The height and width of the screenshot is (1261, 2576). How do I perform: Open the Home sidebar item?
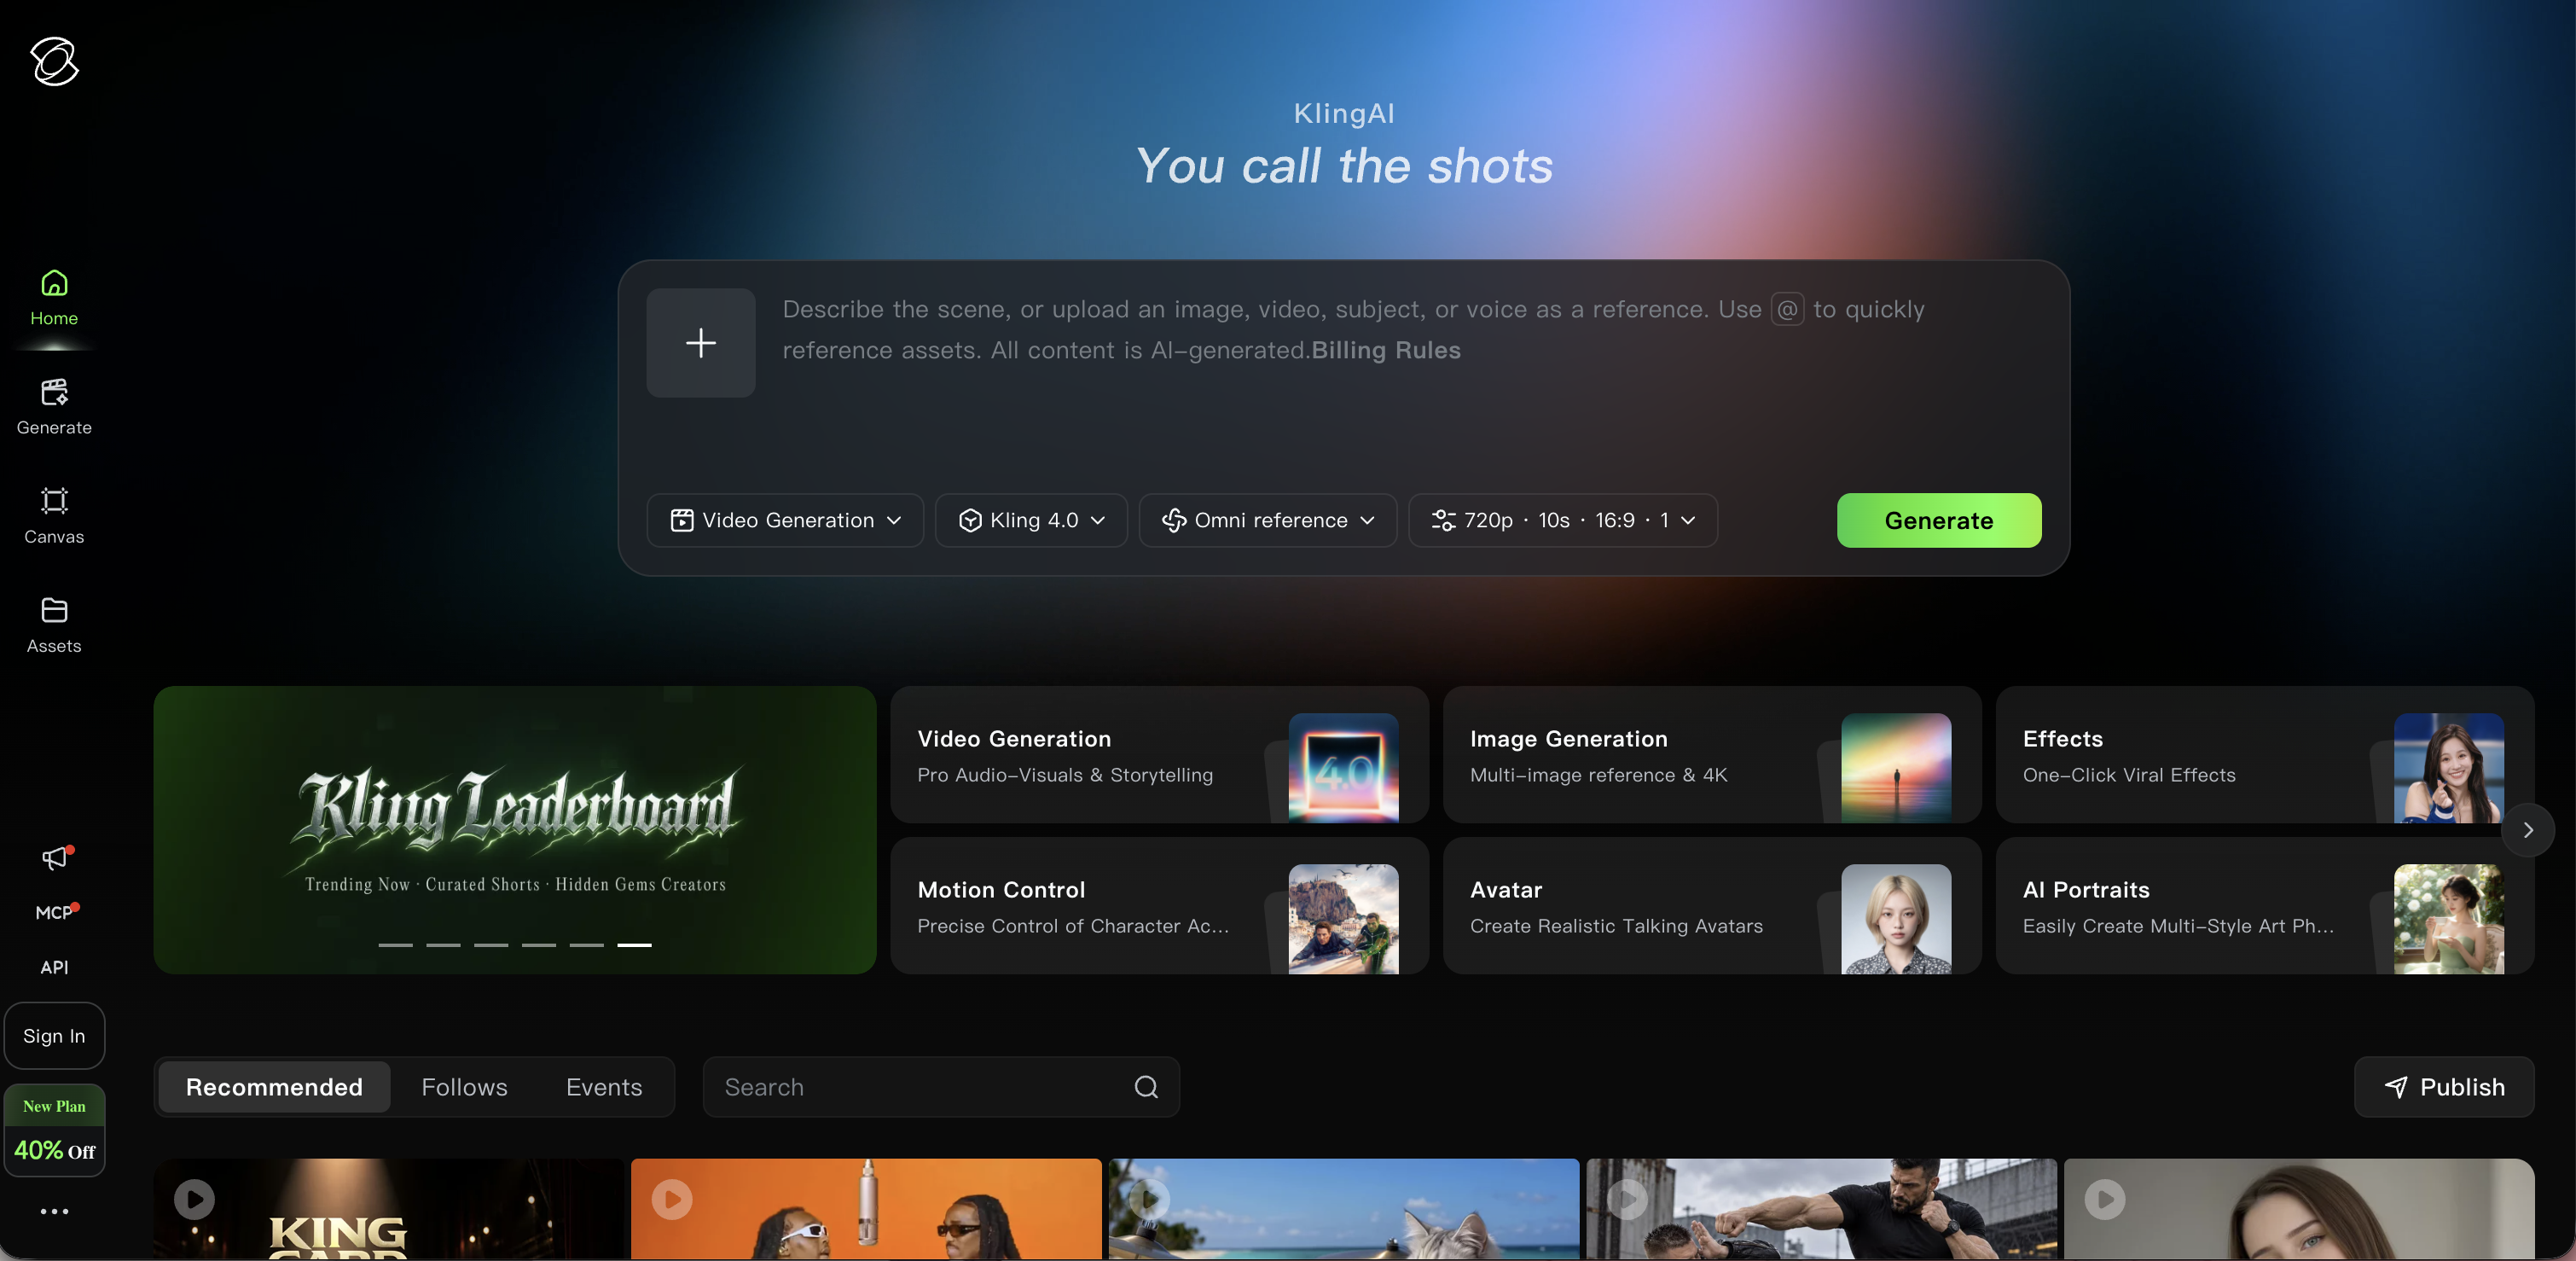pyautogui.click(x=54, y=298)
